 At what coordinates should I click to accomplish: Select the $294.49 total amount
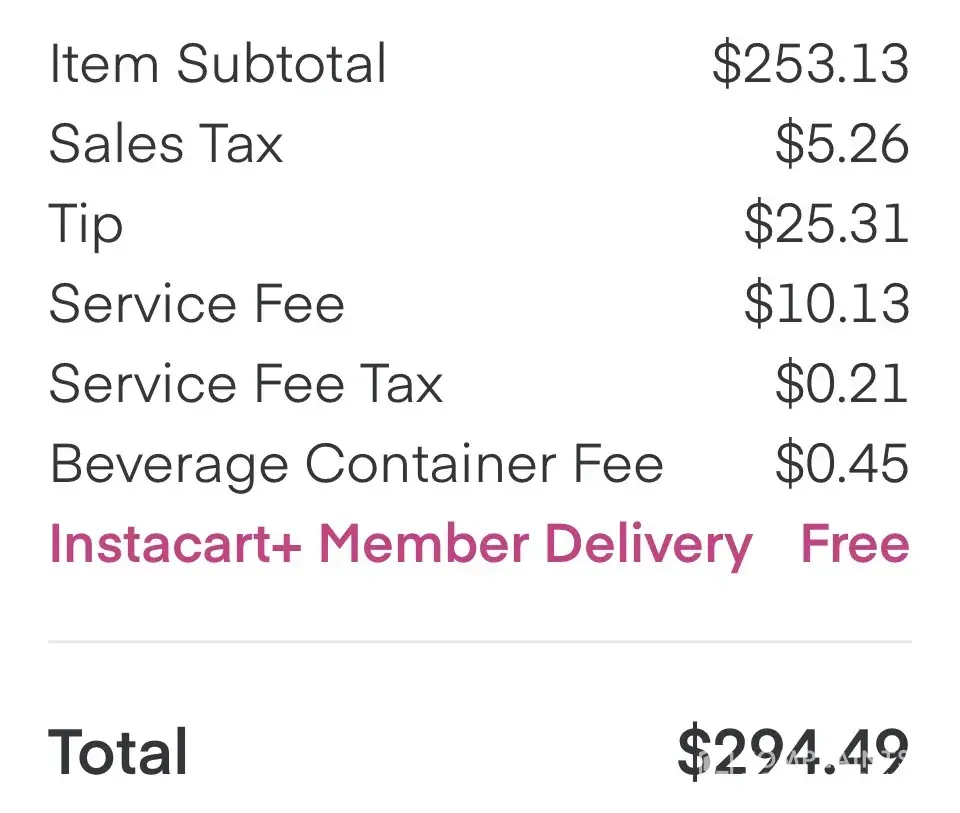click(x=793, y=752)
